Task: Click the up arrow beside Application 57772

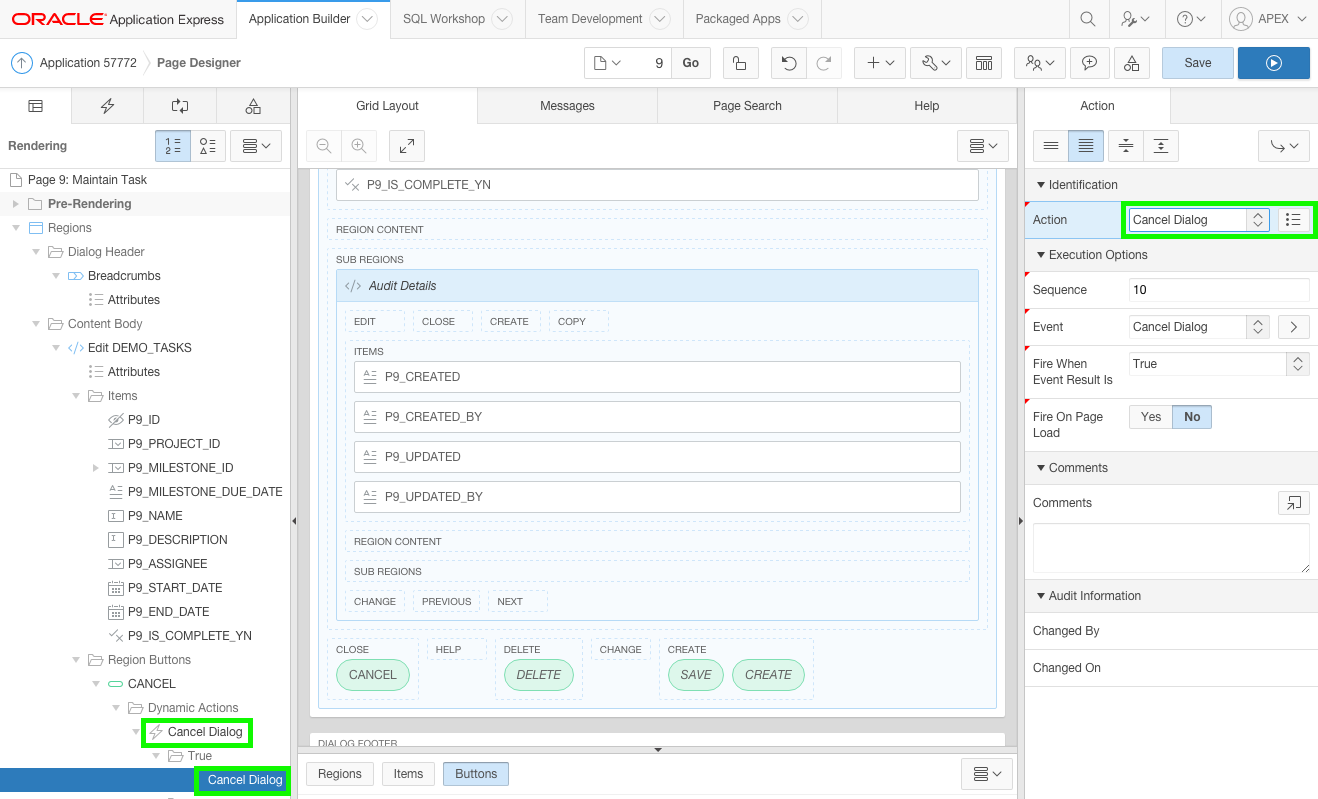Action: coord(21,63)
